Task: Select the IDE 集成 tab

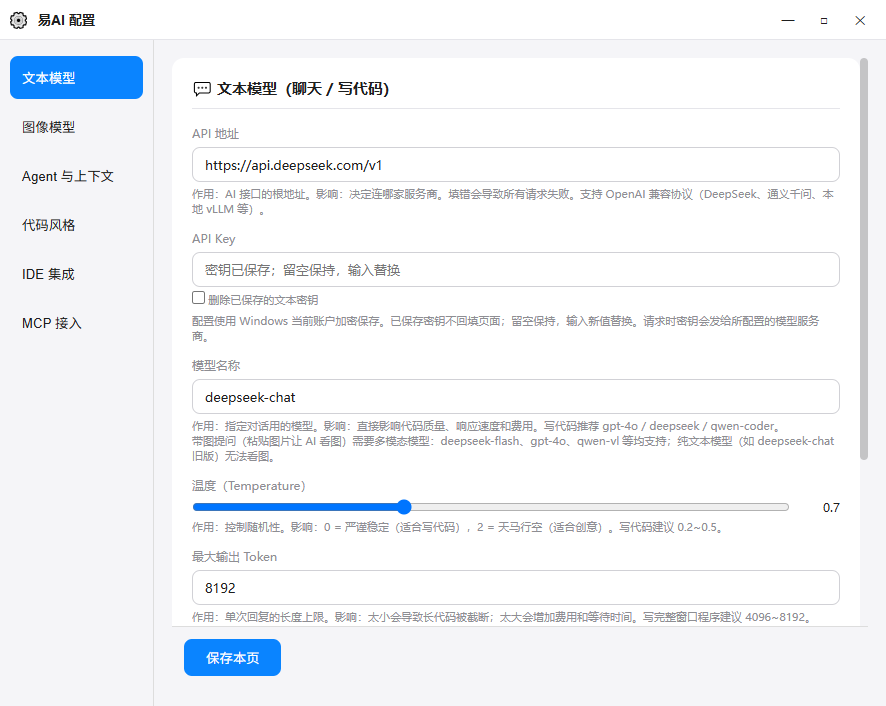Action: tap(76, 274)
